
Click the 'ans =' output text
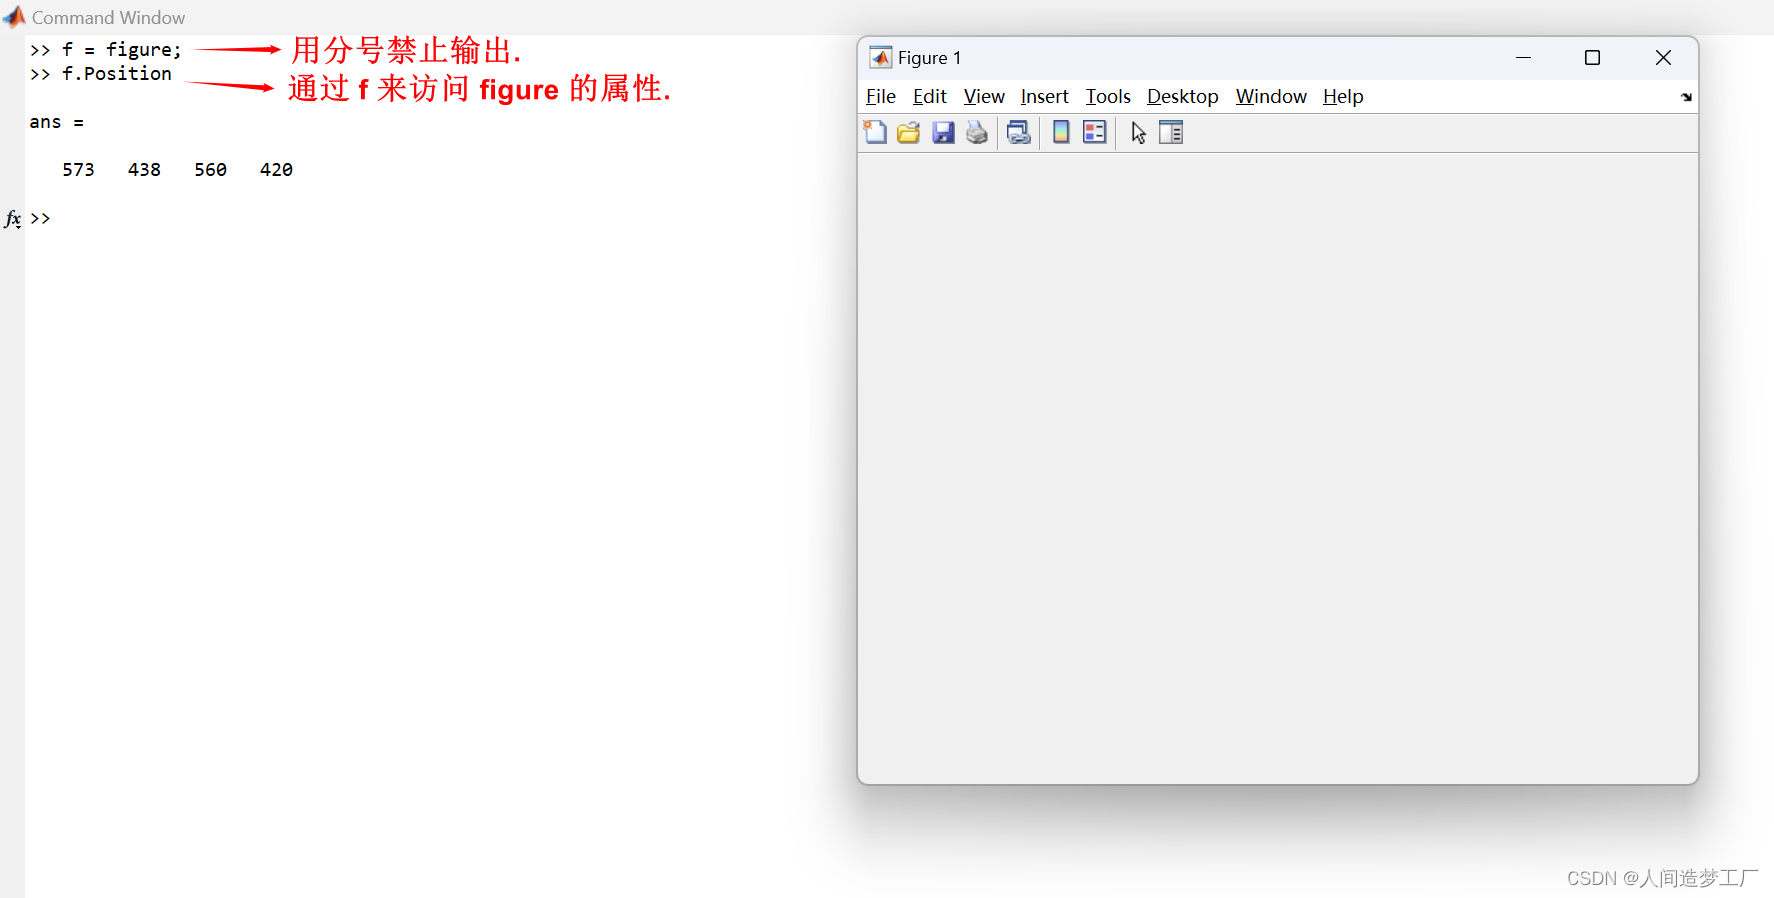tap(57, 122)
